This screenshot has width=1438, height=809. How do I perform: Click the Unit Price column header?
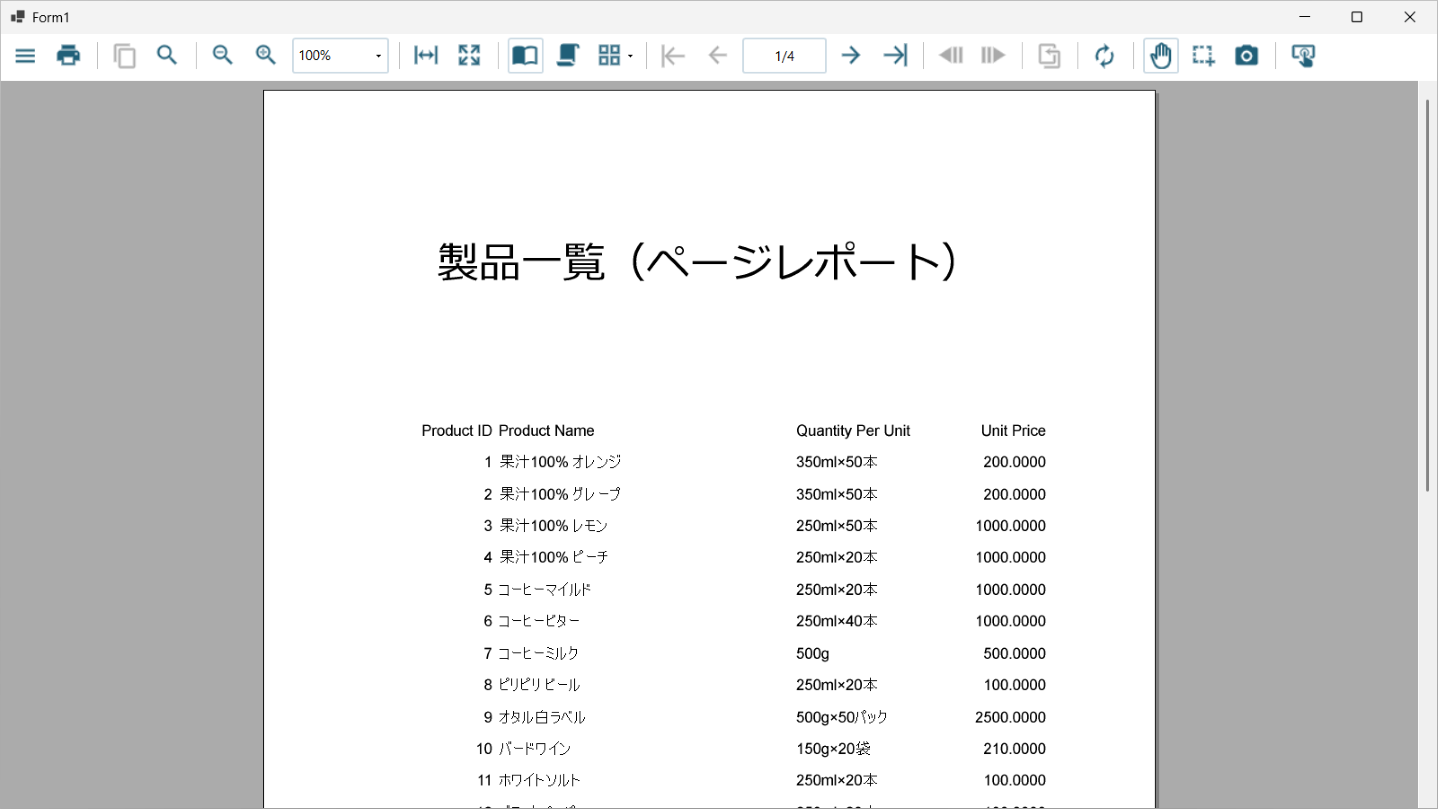pos(1013,431)
